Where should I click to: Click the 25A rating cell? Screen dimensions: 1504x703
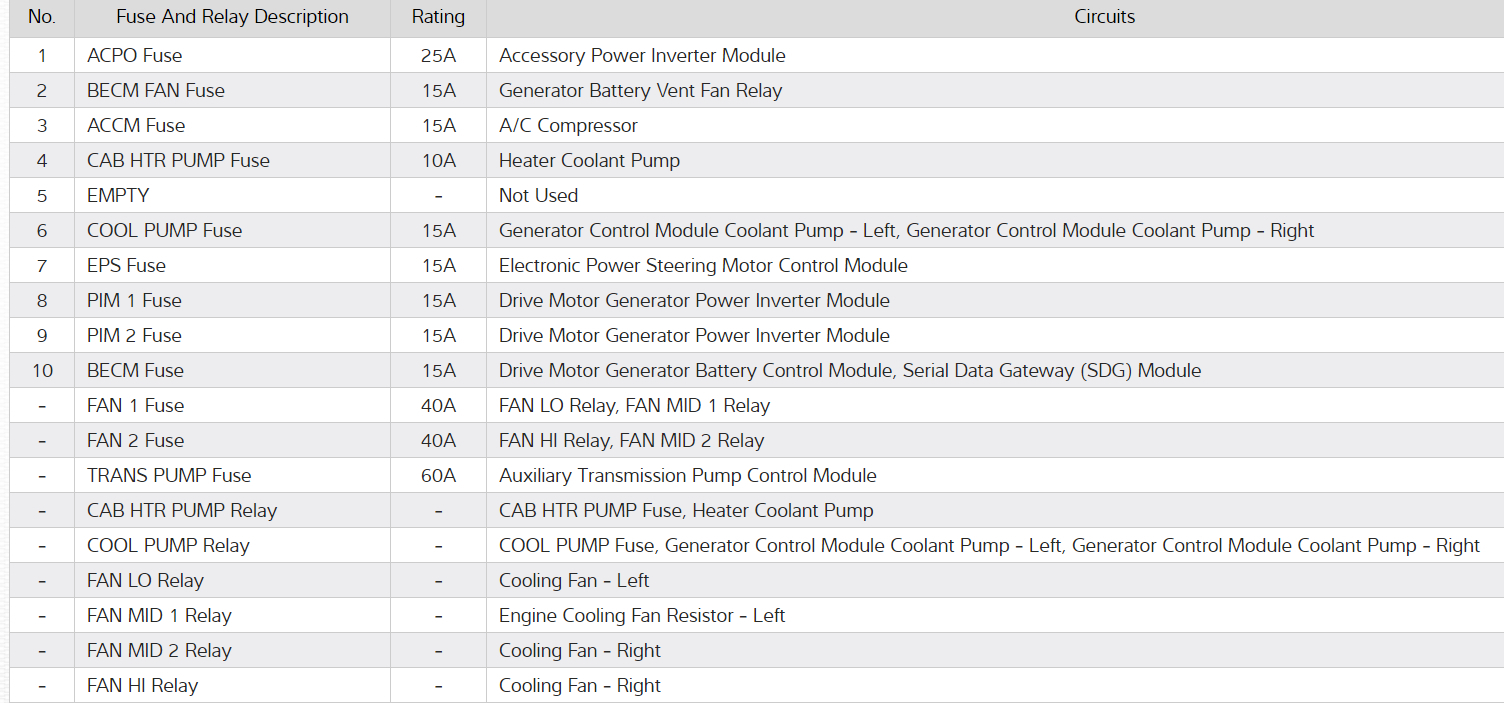click(x=438, y=55)
